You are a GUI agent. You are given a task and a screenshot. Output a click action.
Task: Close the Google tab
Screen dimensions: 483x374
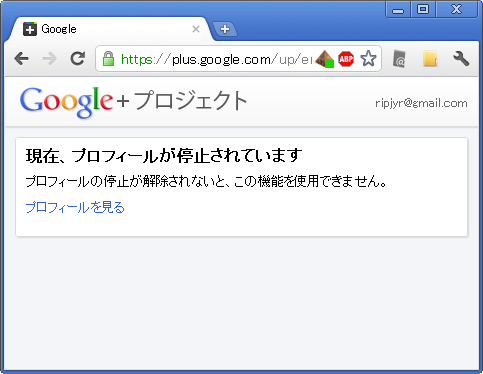[196, 29]
